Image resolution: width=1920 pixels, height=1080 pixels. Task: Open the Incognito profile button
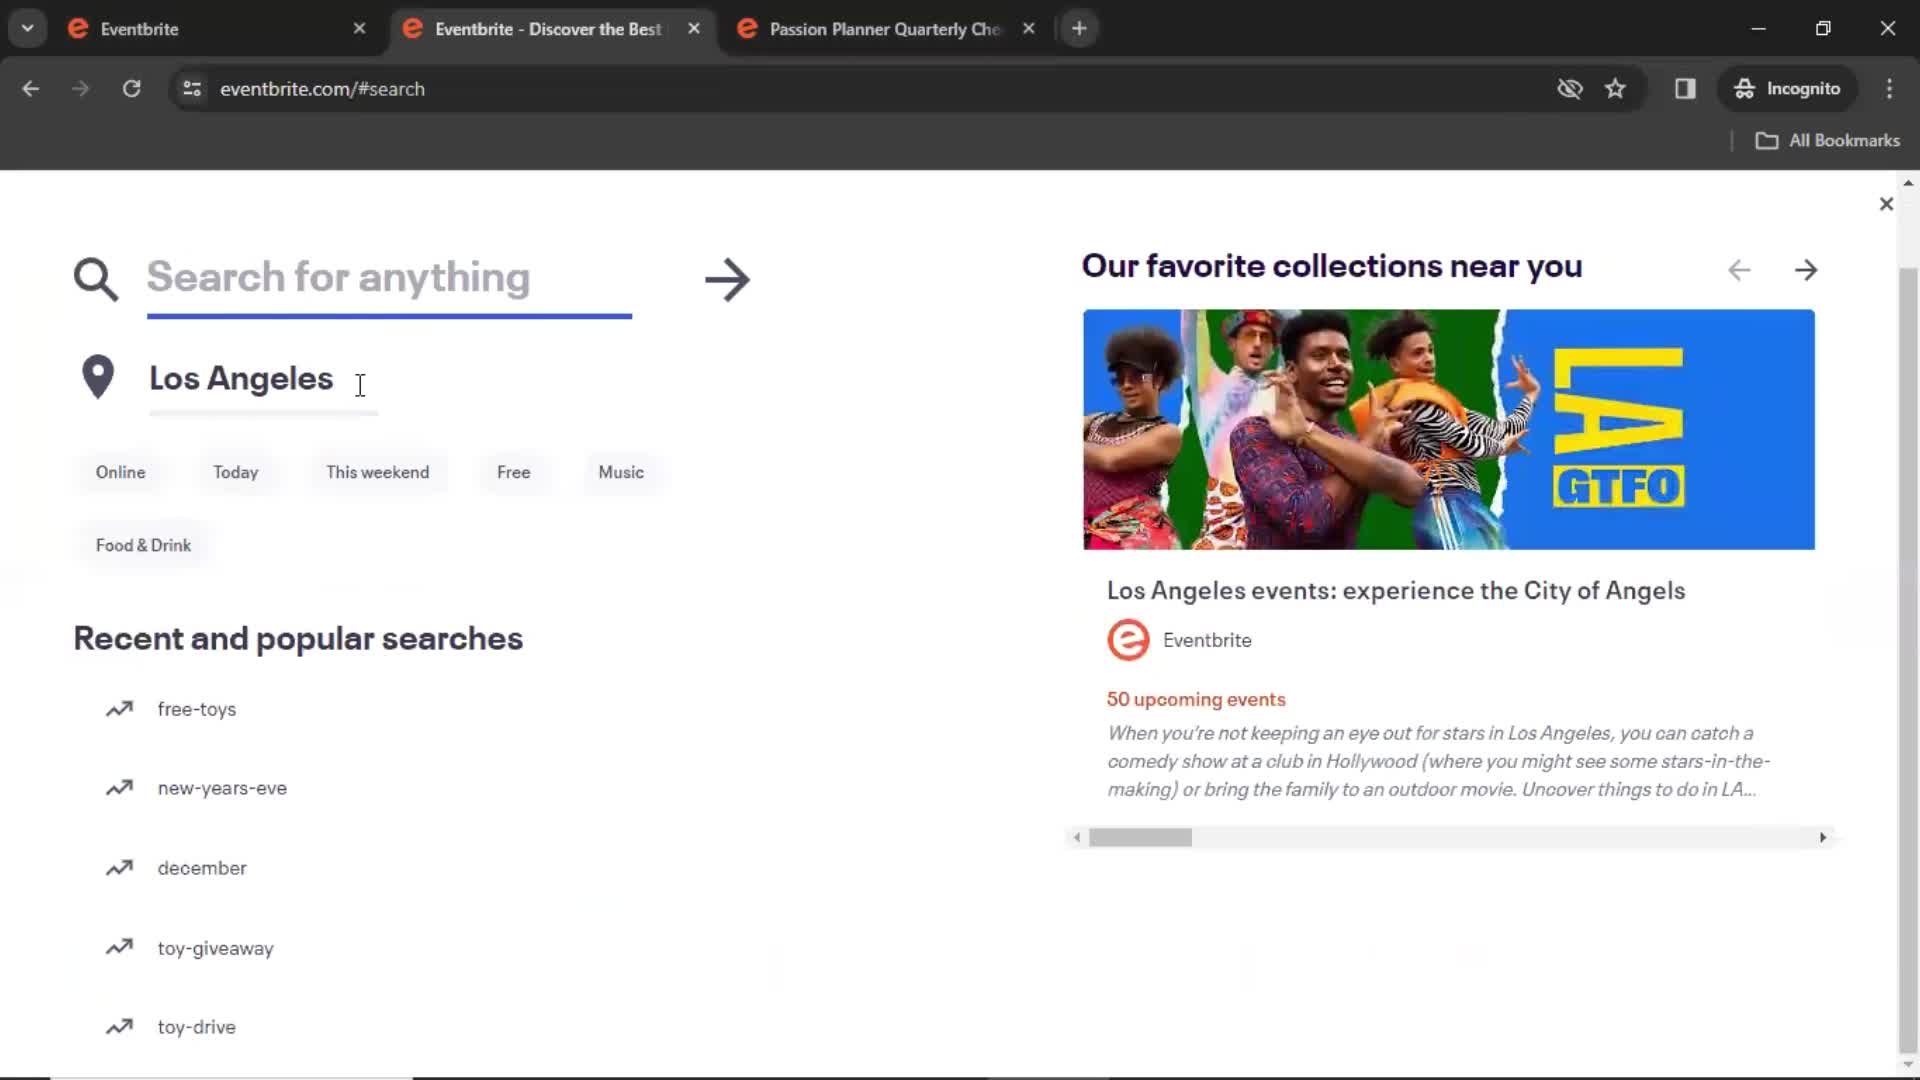(x=1787, y=89)
